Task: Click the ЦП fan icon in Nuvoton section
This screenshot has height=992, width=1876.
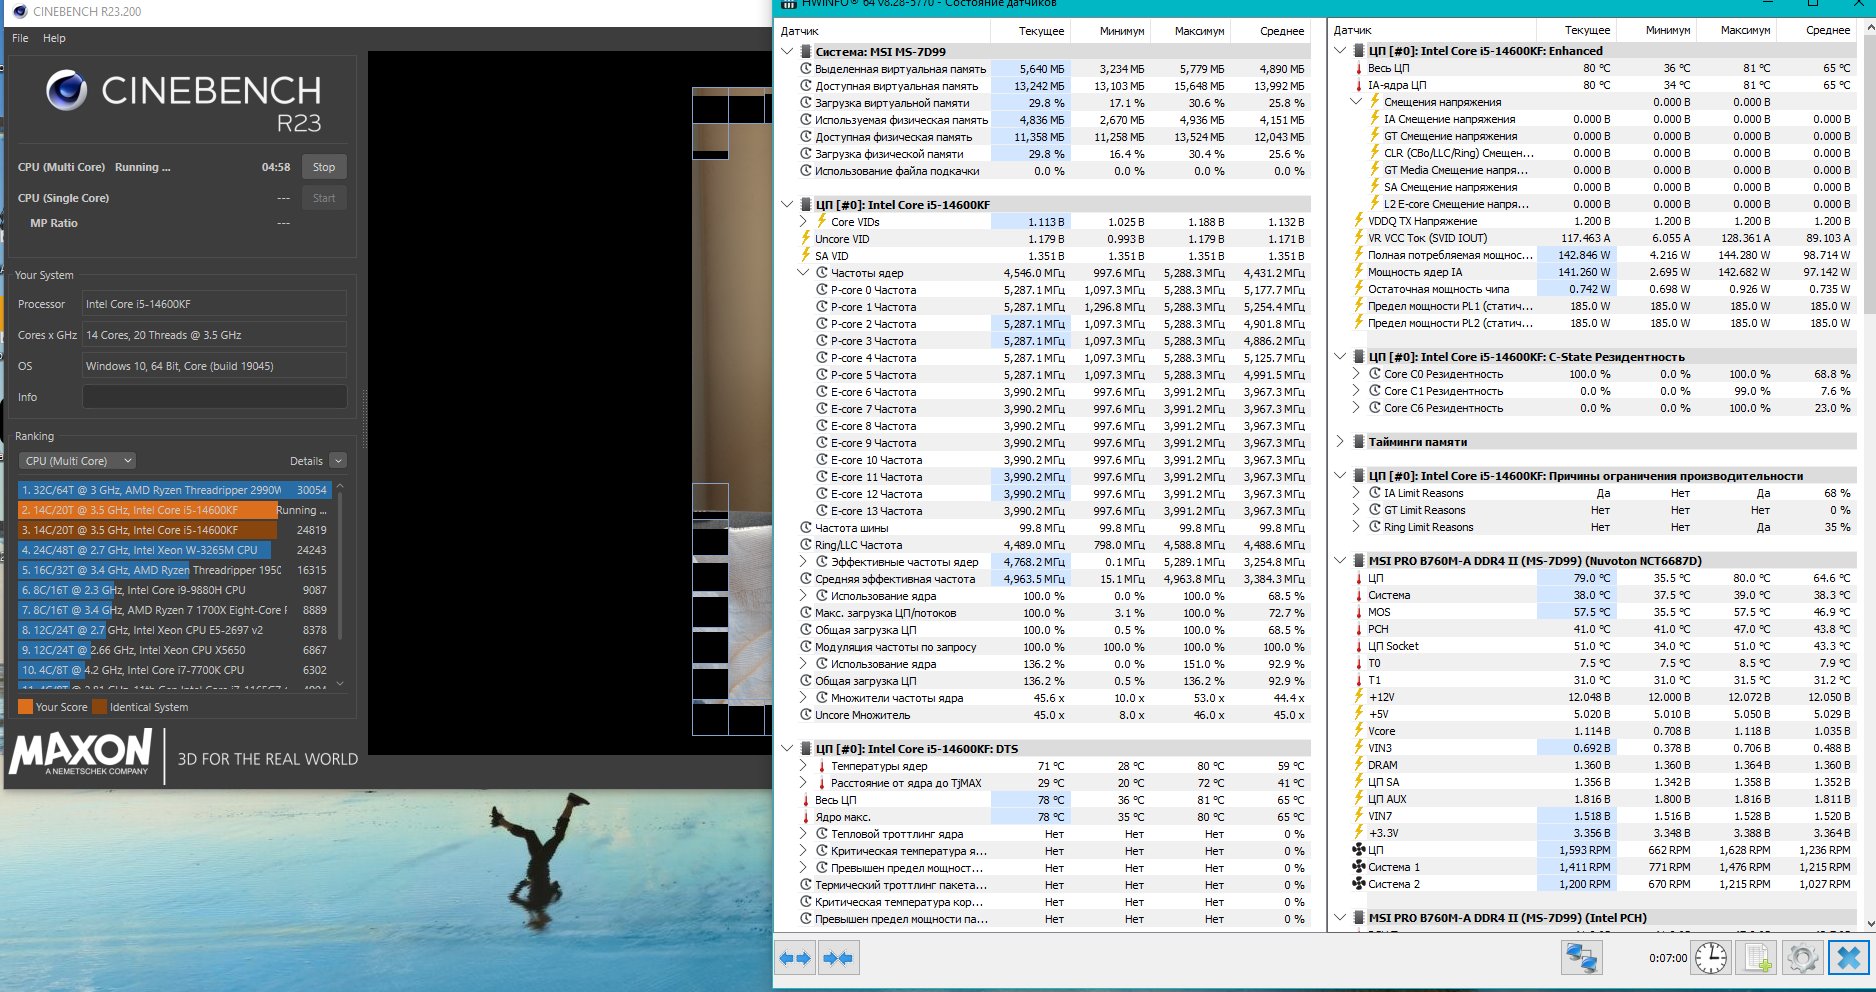Action: (x=1359, y=850)
